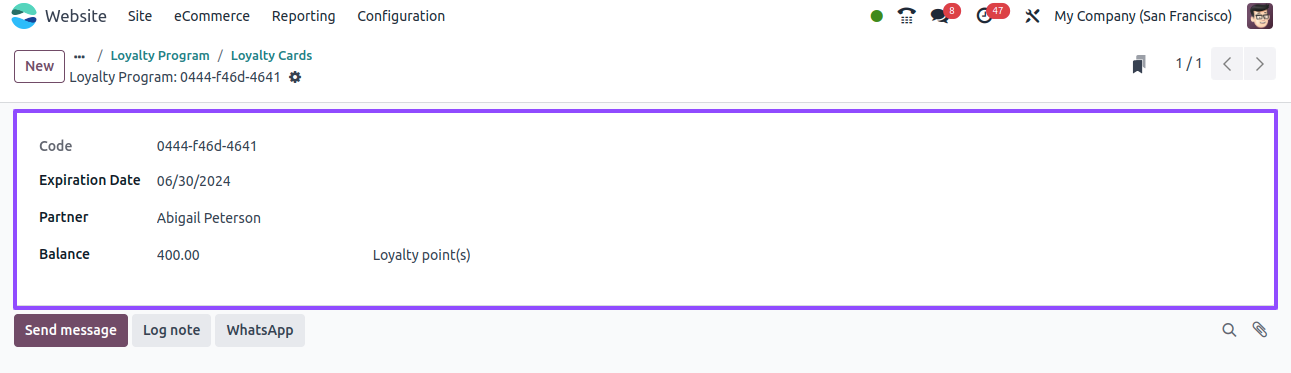Click the Send message button

coord(71,330)
